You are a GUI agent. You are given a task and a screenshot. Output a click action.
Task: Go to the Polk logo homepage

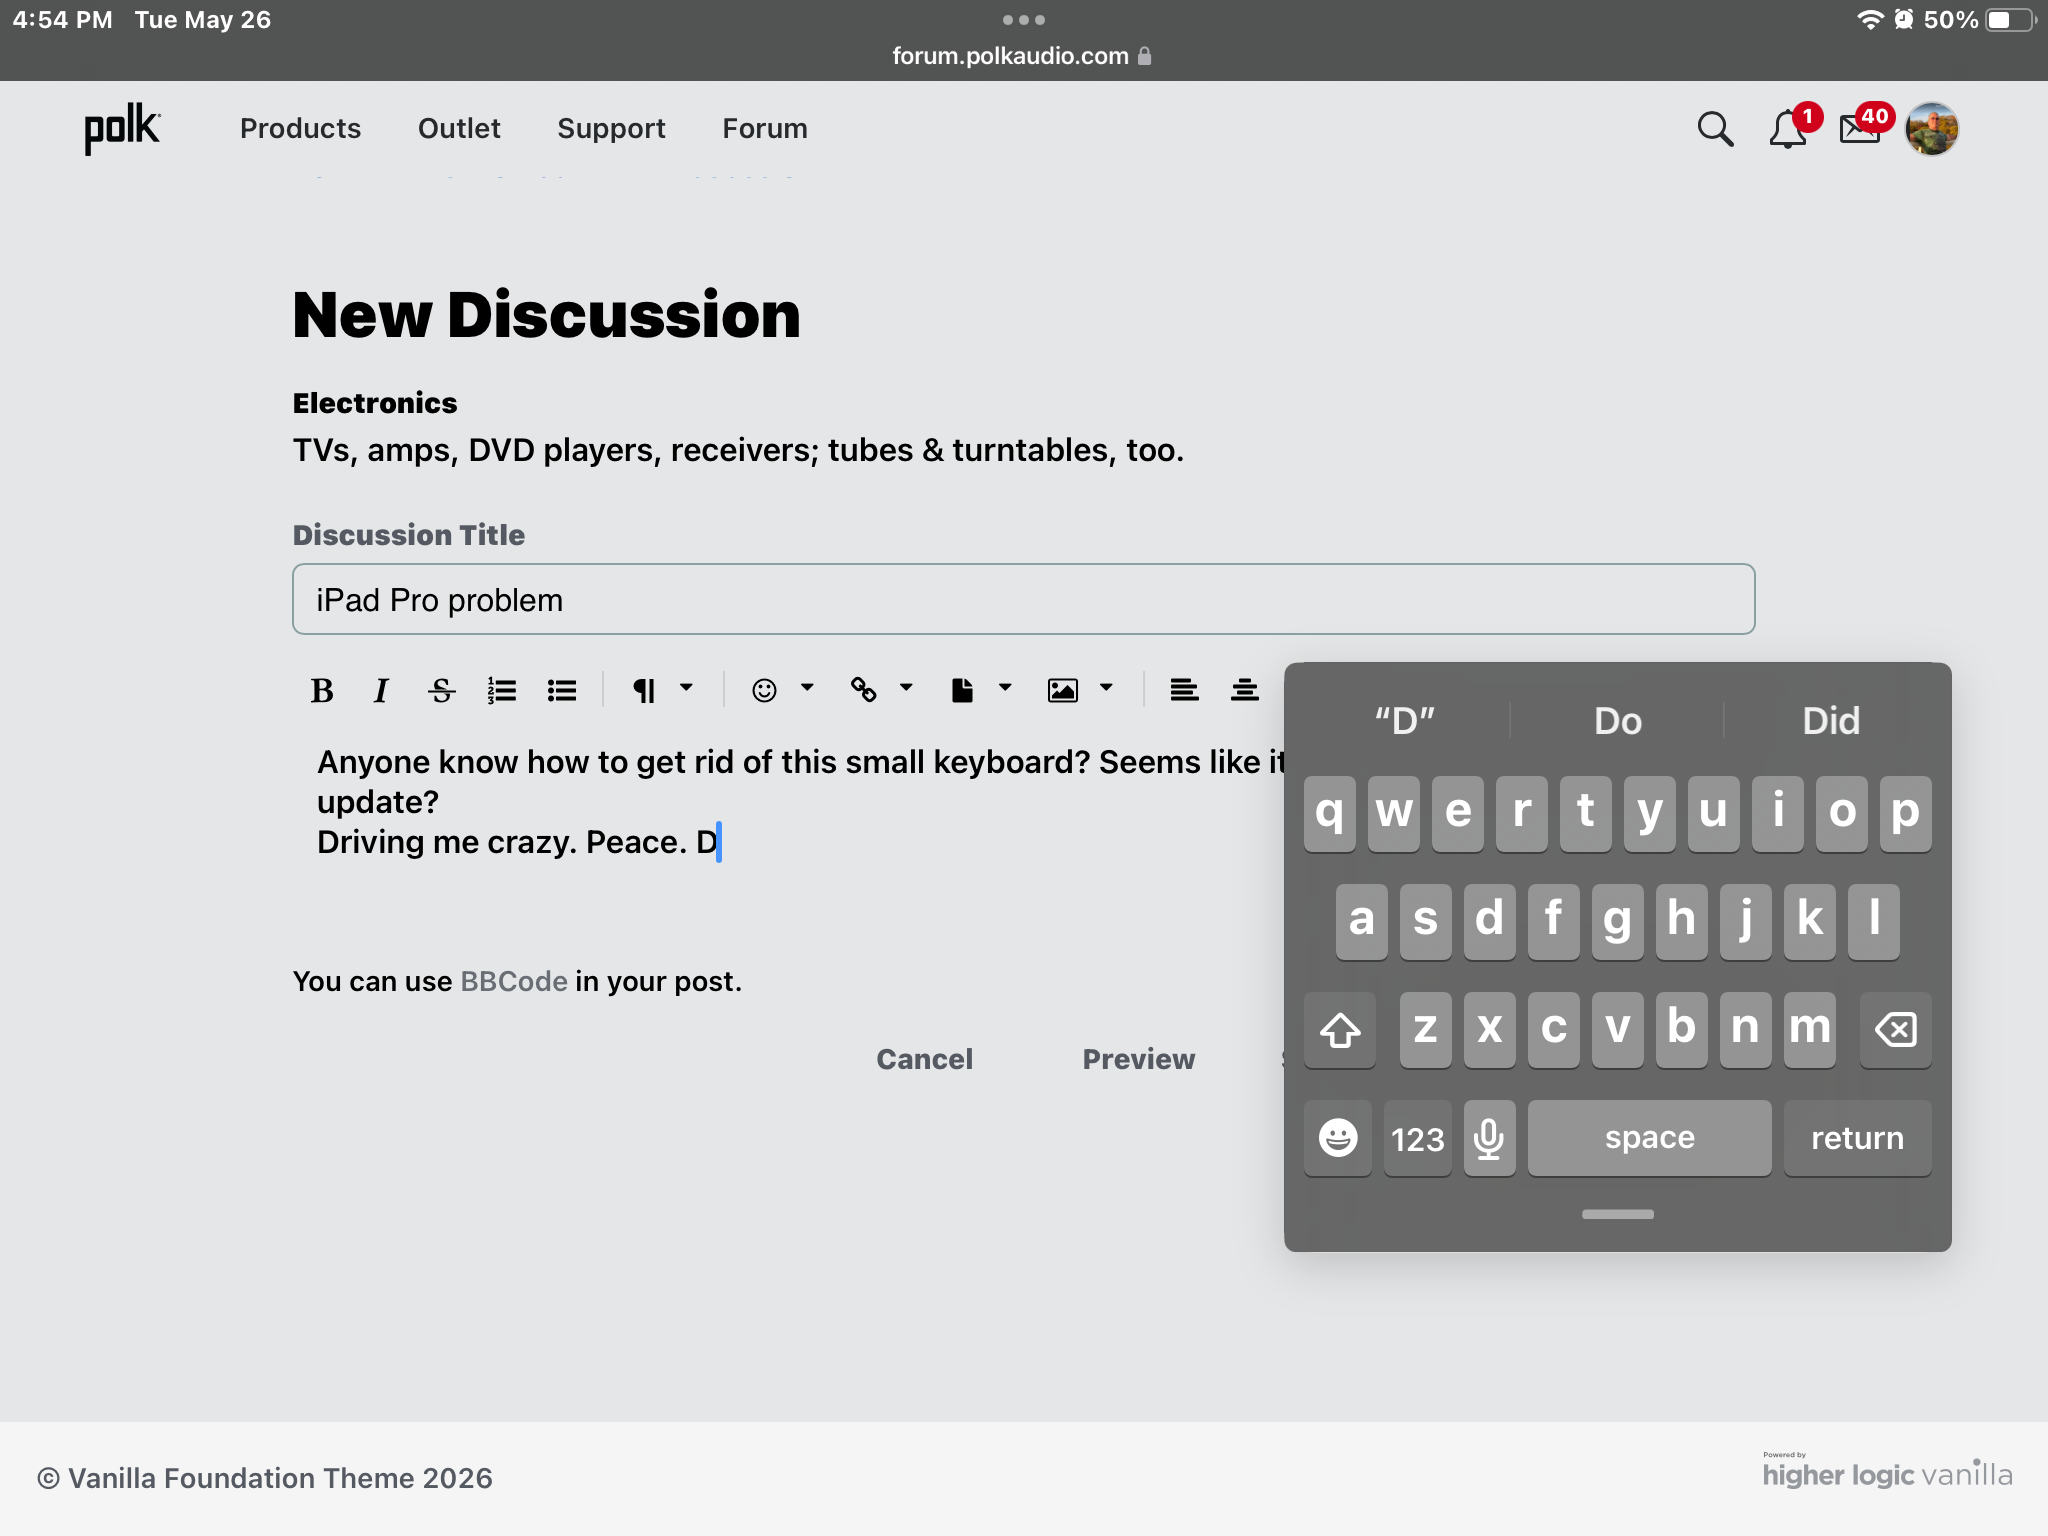[x=122, y=128]
